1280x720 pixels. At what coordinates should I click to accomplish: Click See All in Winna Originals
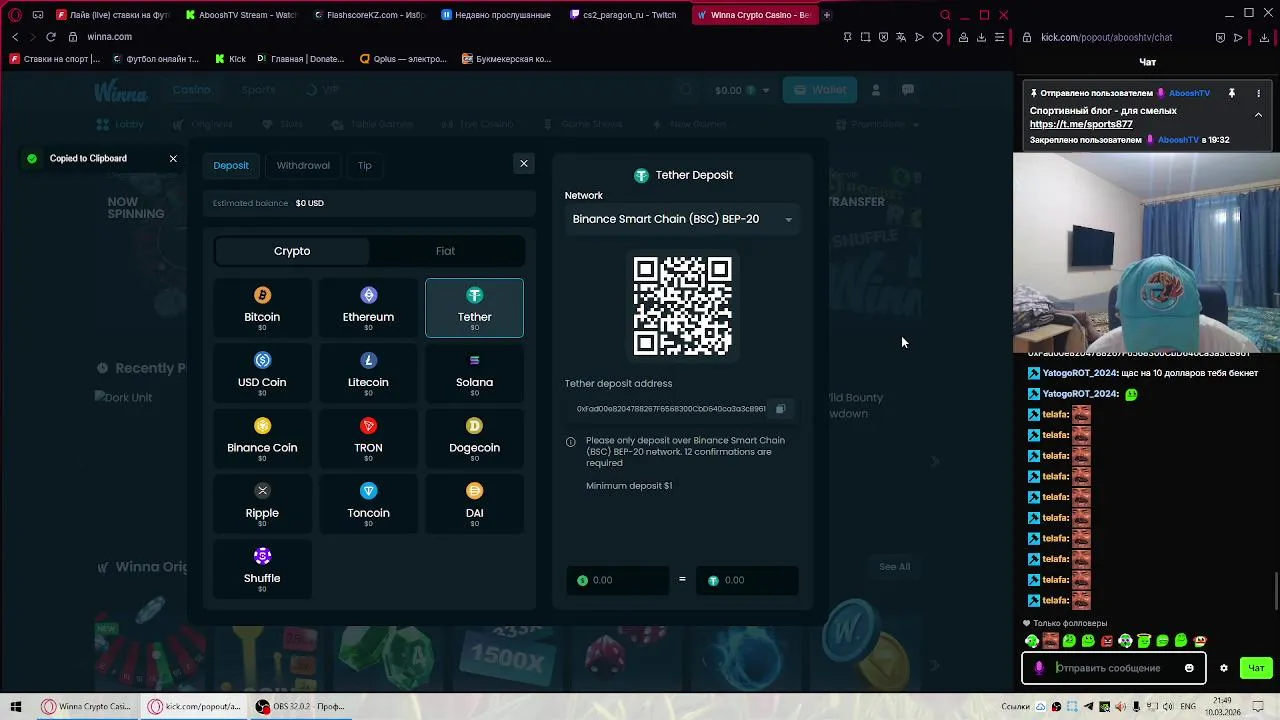(894, 567)
